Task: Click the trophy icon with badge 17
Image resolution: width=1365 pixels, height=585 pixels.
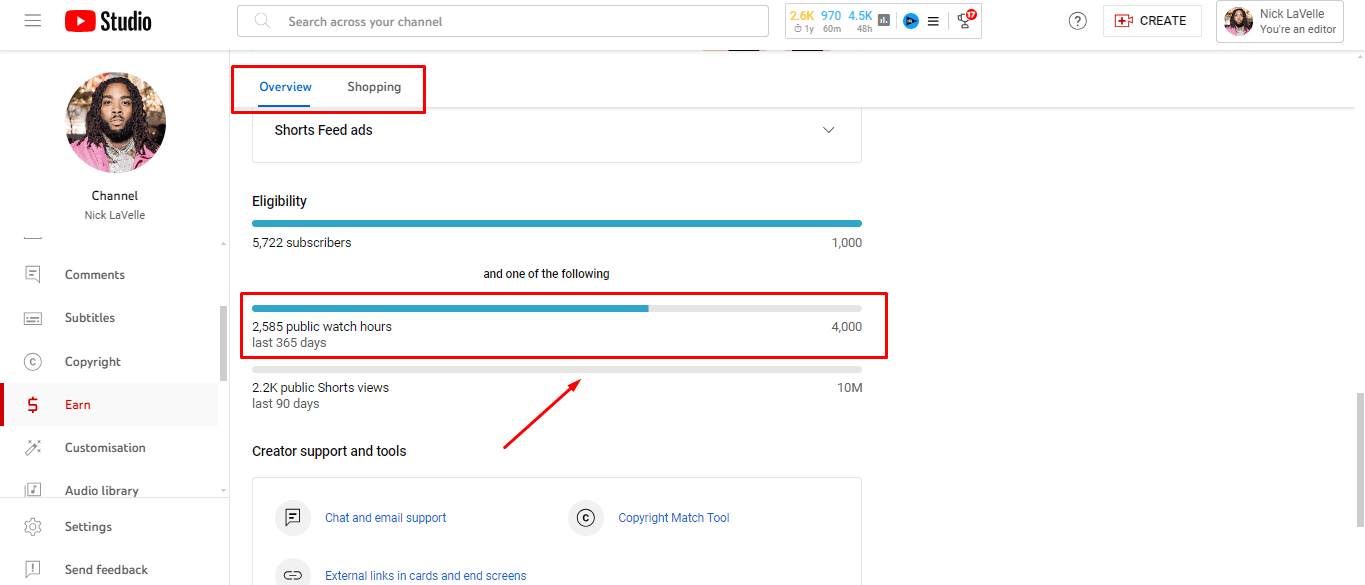Action: point(965,20)
